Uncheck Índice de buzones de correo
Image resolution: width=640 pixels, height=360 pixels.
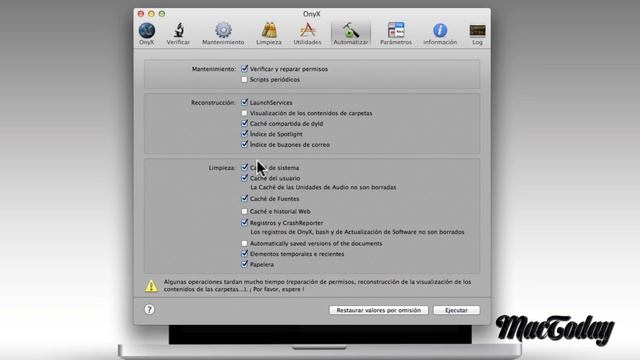[244, 144]
